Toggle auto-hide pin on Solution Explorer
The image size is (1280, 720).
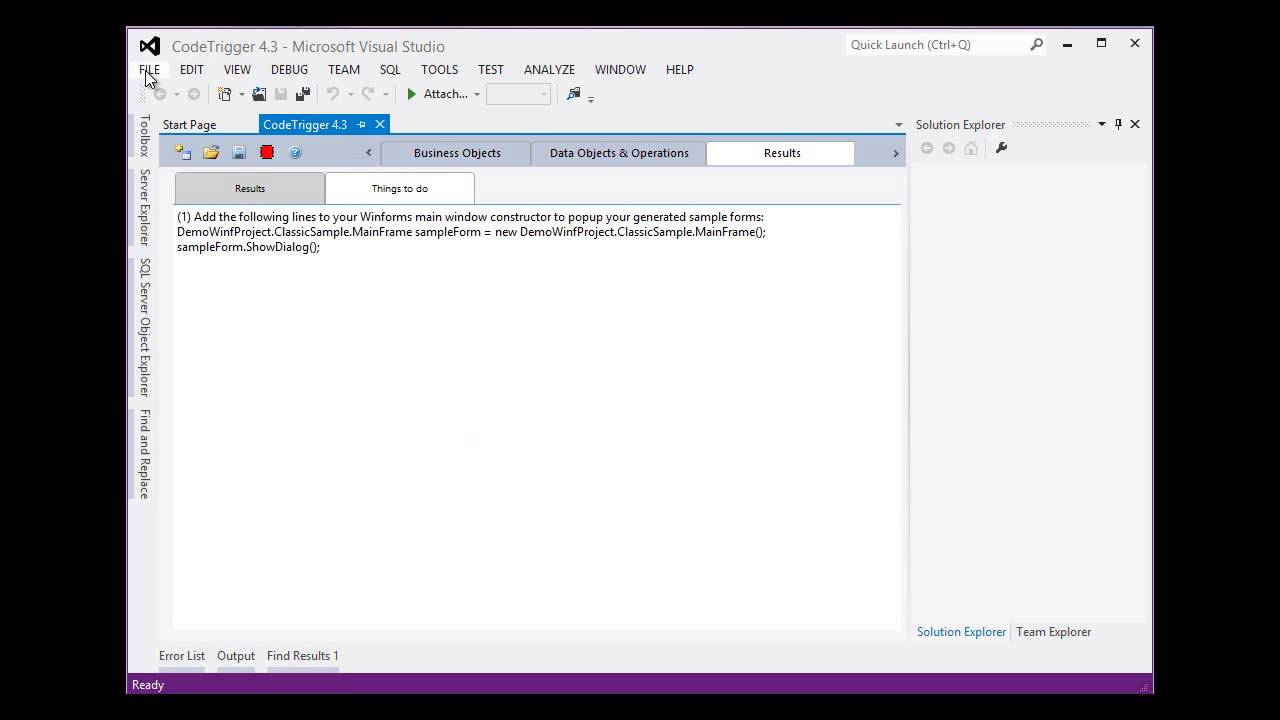(x=1118, y=124)
